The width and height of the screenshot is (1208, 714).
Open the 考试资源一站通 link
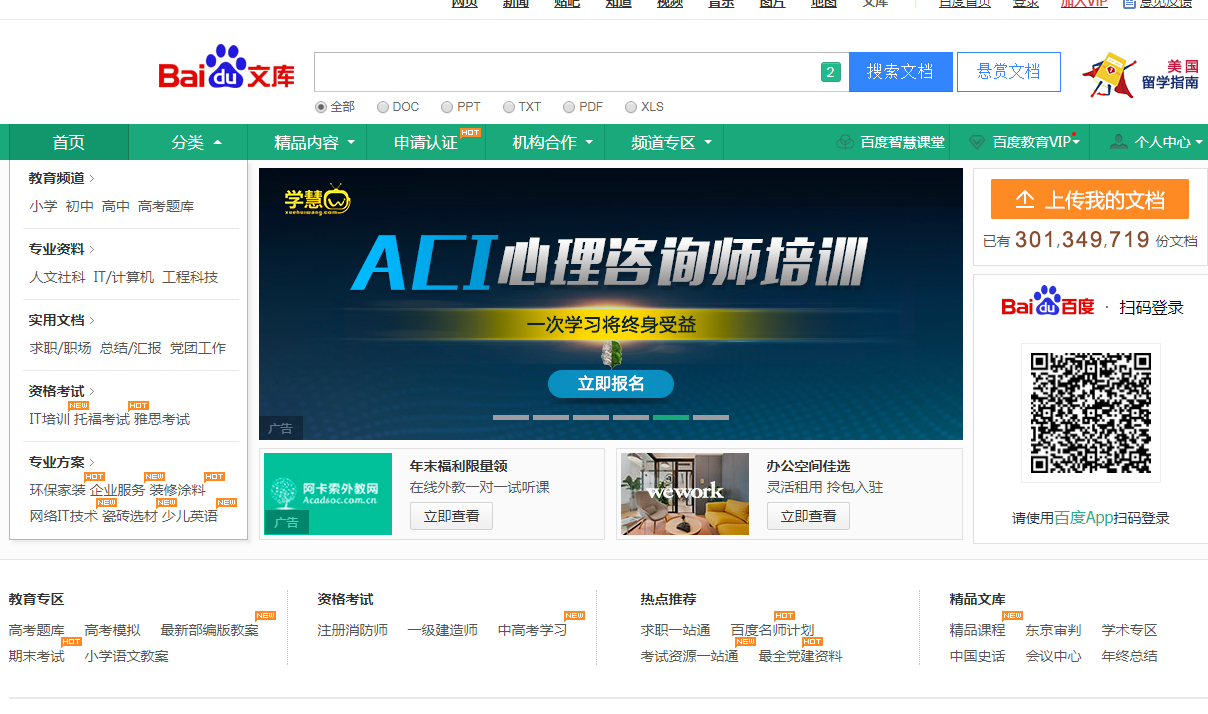(x=690, y=656)
